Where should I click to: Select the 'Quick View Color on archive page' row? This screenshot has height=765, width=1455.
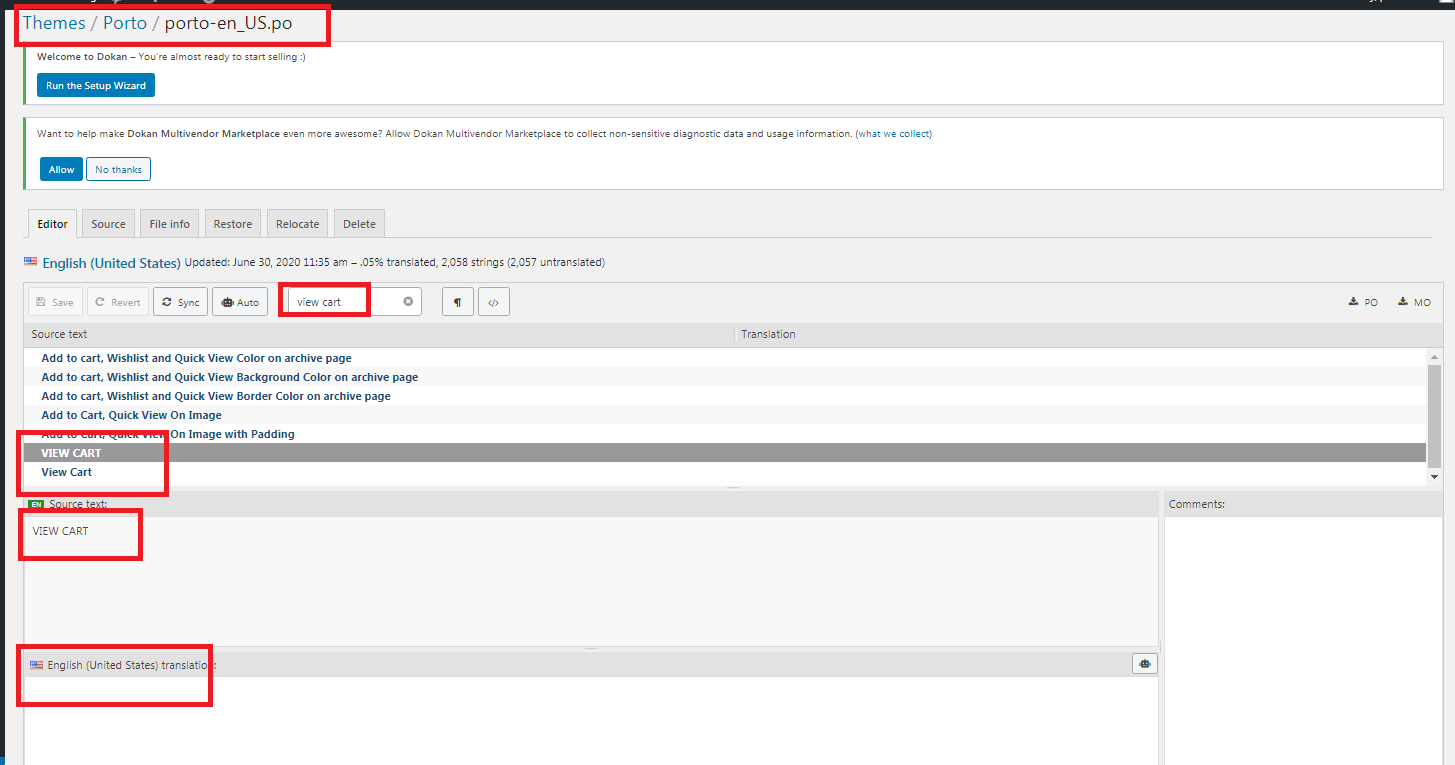click(725, 358)
